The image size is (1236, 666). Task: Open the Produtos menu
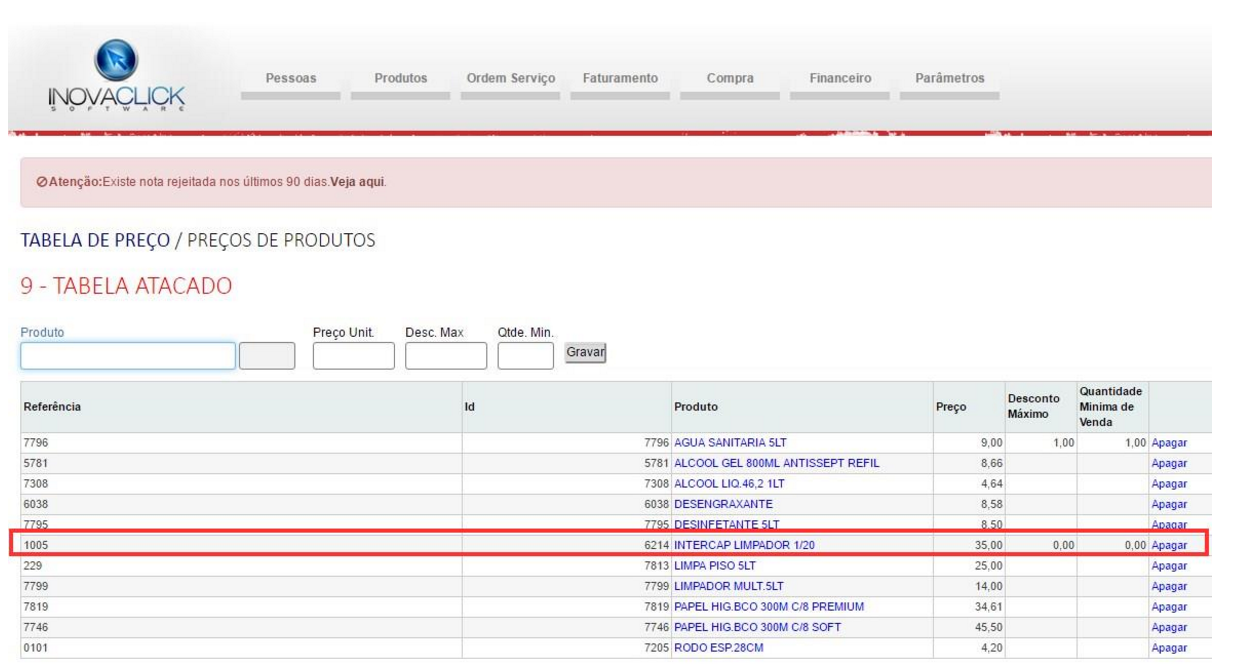[400, 79]
